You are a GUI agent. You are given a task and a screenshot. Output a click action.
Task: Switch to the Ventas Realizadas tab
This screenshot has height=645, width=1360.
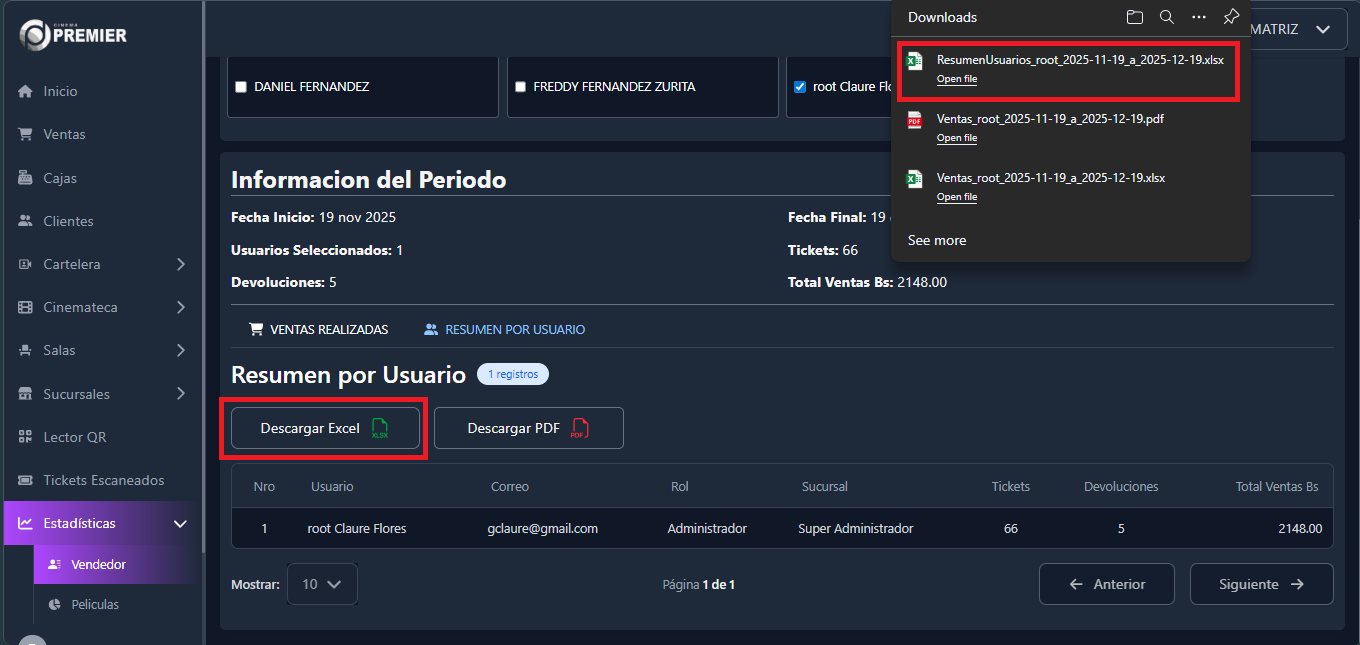click(x=318, y=329)
